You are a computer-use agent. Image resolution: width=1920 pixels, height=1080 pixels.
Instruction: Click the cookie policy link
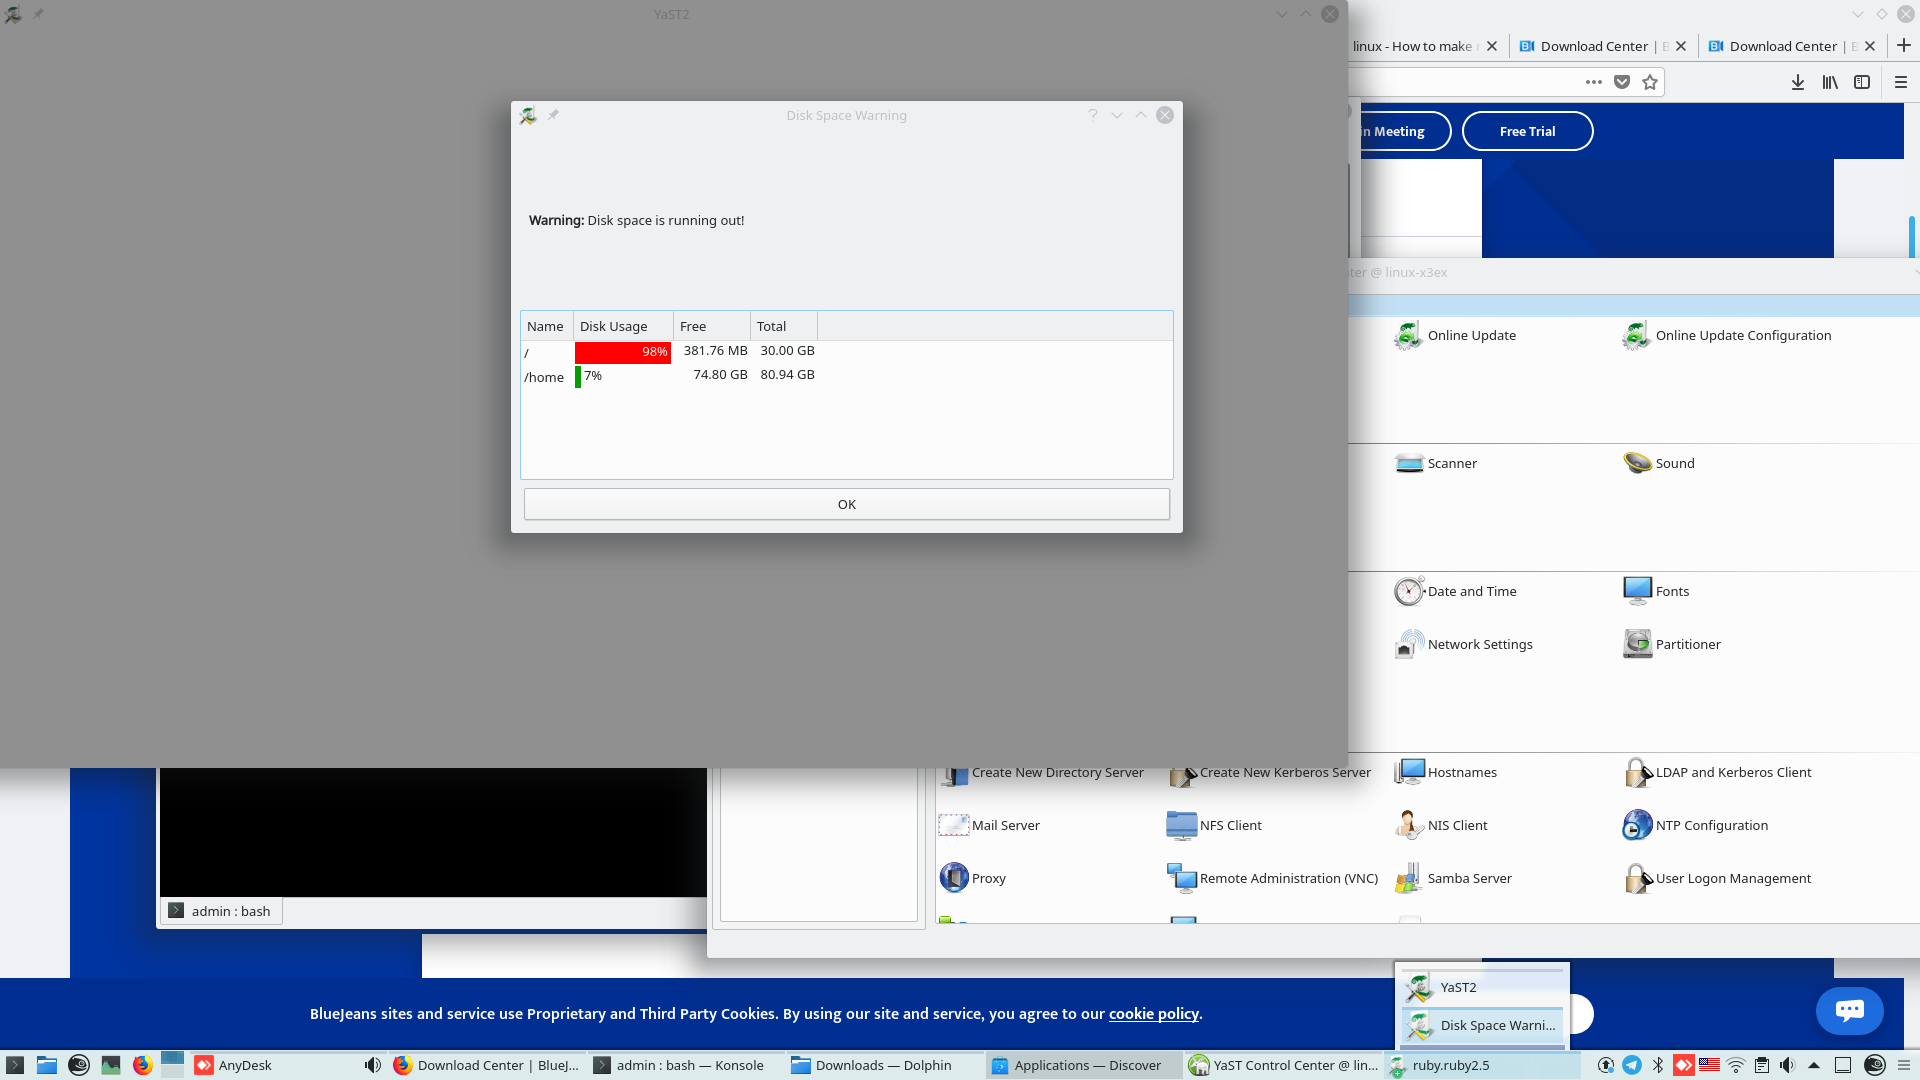1153,1014
